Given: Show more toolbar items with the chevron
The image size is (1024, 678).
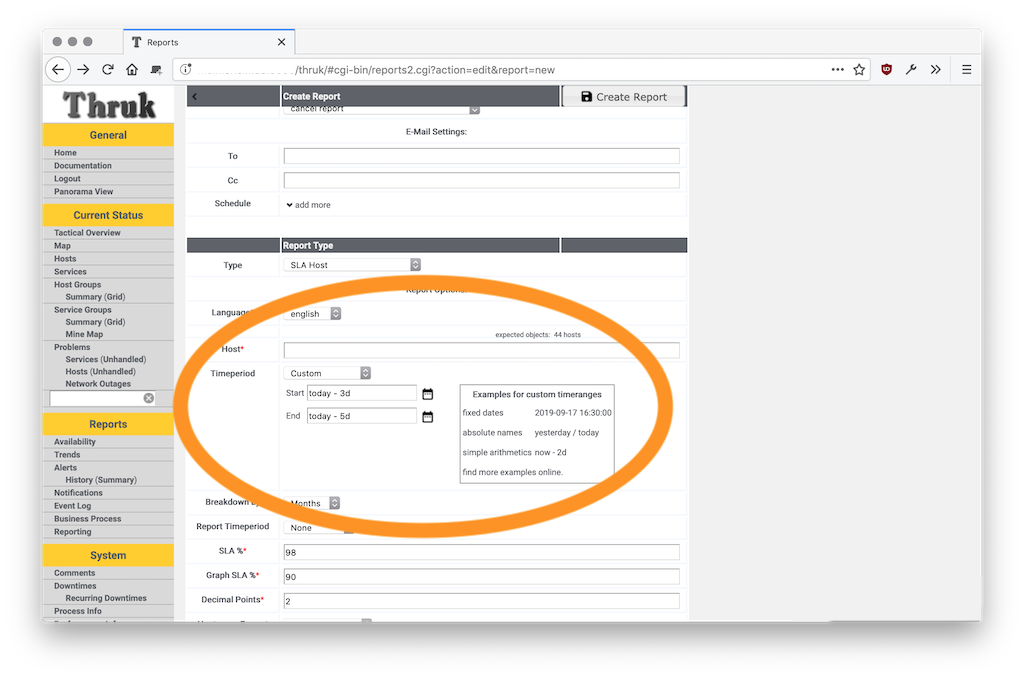Looking at the screenshot, I should tap(936, 70).
